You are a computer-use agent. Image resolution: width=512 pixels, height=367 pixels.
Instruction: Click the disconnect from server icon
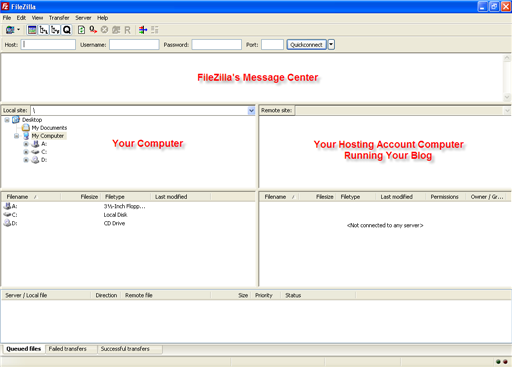(116, 30)
